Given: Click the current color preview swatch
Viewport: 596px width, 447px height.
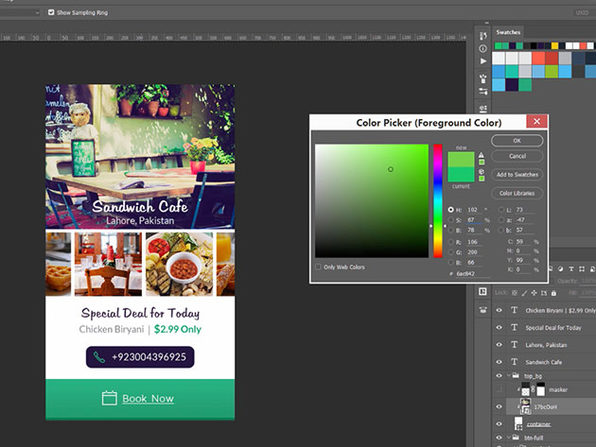Looking at the screenshot, I should (461, 174).
